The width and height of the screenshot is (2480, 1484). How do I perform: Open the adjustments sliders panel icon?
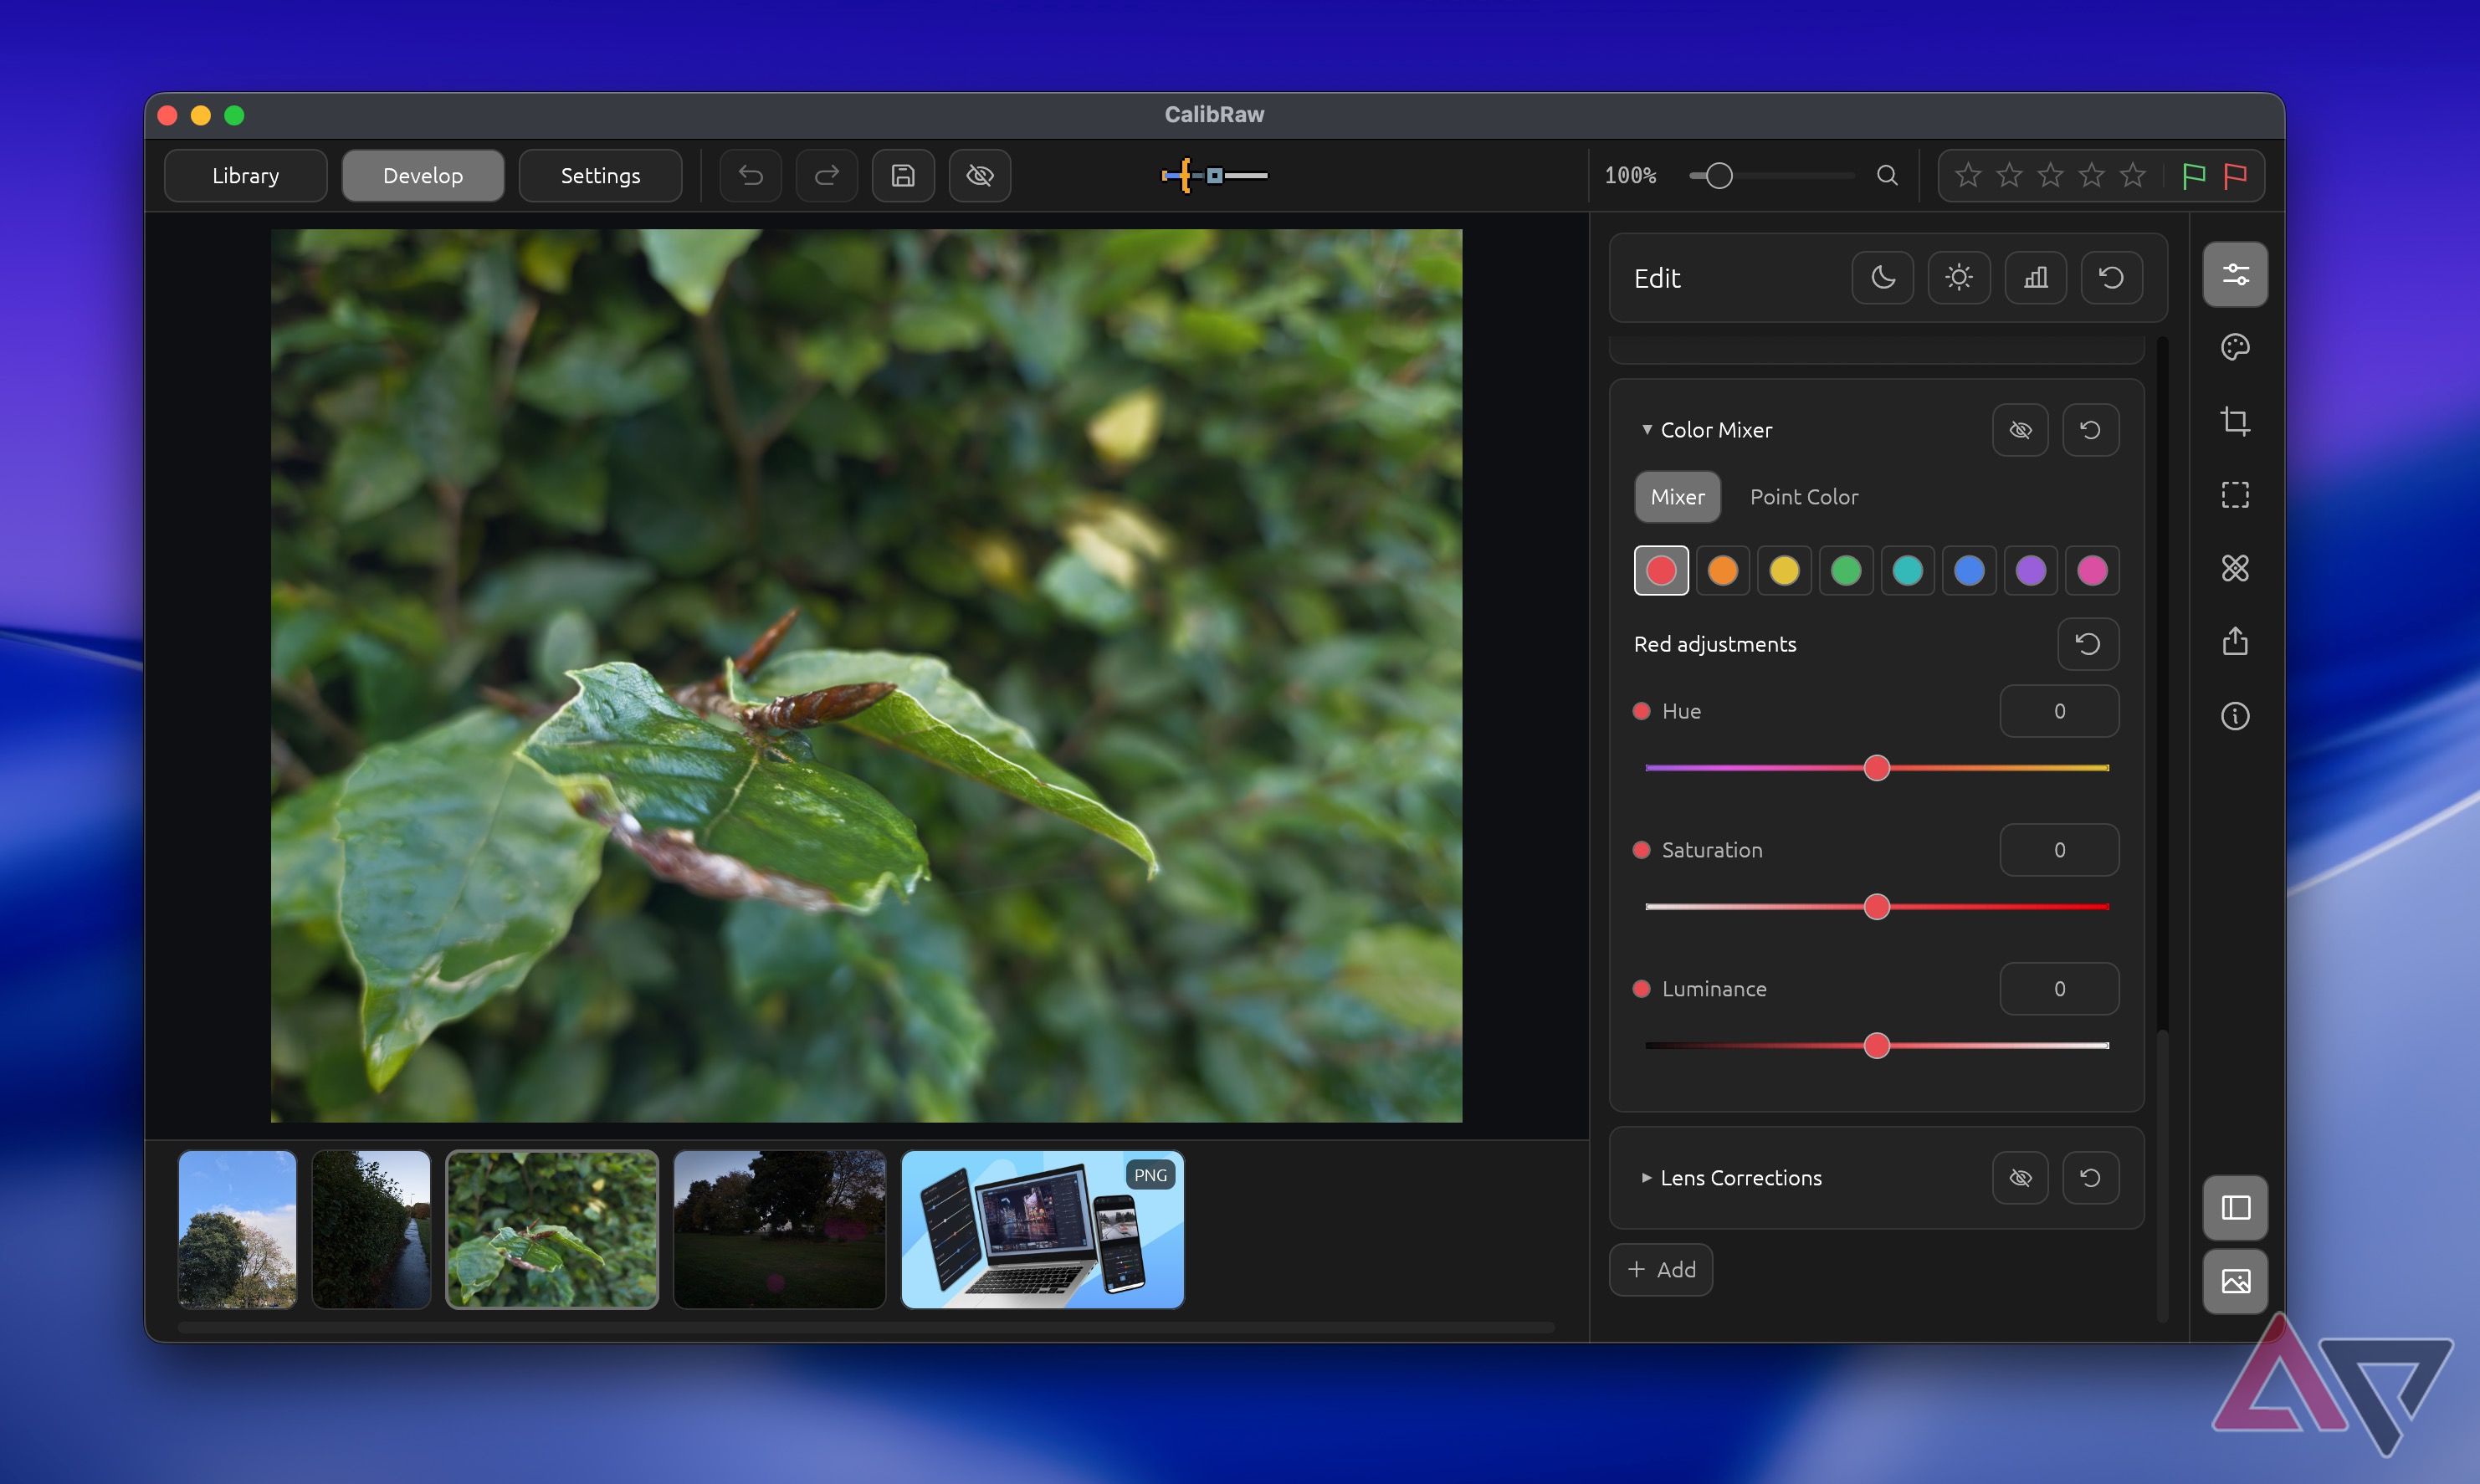click(x=2235, y=274)
